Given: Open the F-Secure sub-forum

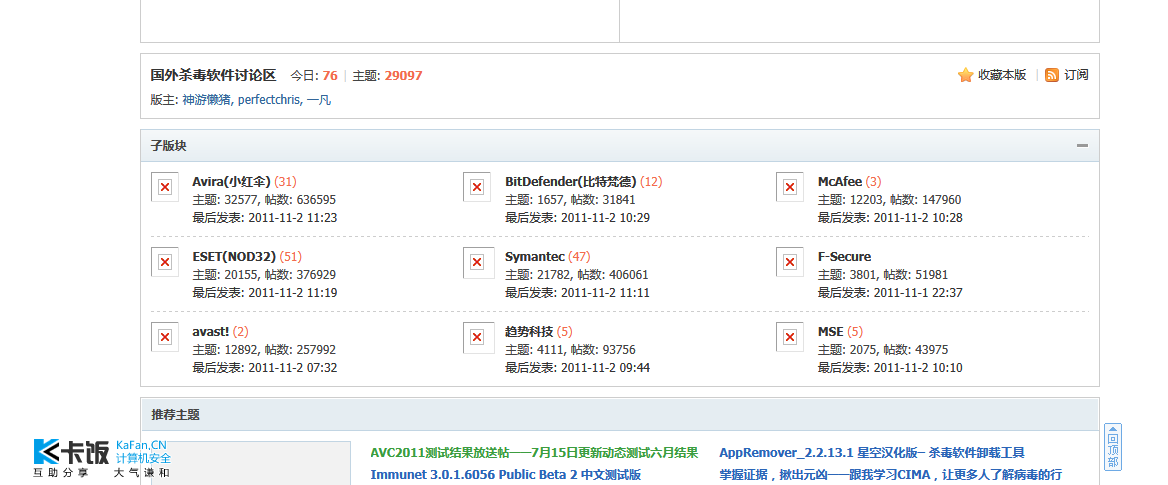Looking at the screenshot, I should pyautogui.click(x=844, y=256).
